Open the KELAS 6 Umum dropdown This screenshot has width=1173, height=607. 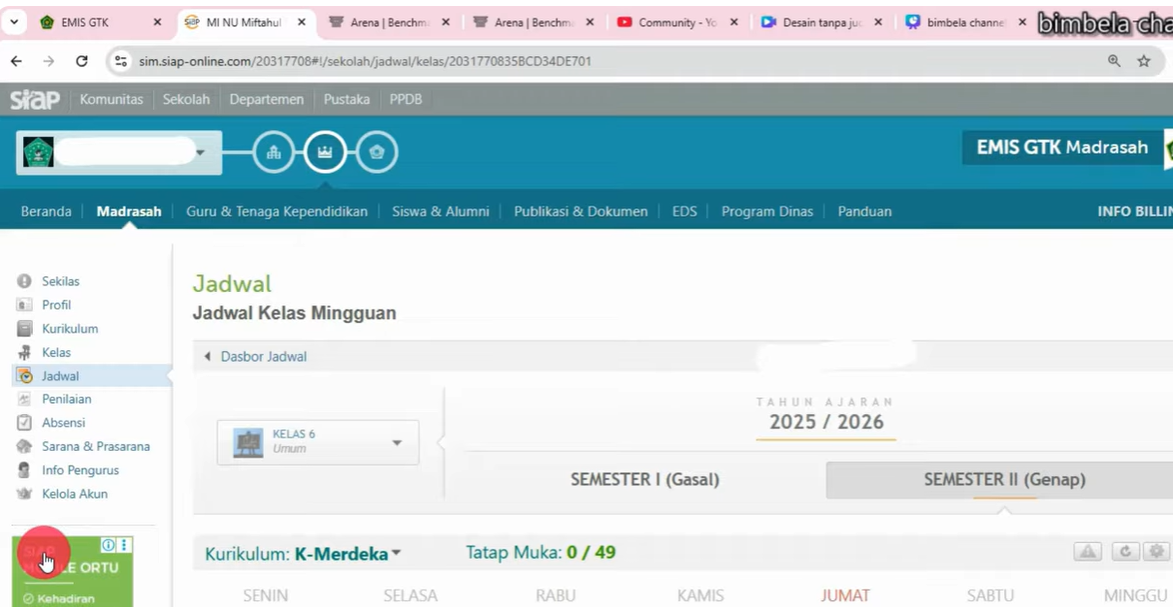(317, 441)
